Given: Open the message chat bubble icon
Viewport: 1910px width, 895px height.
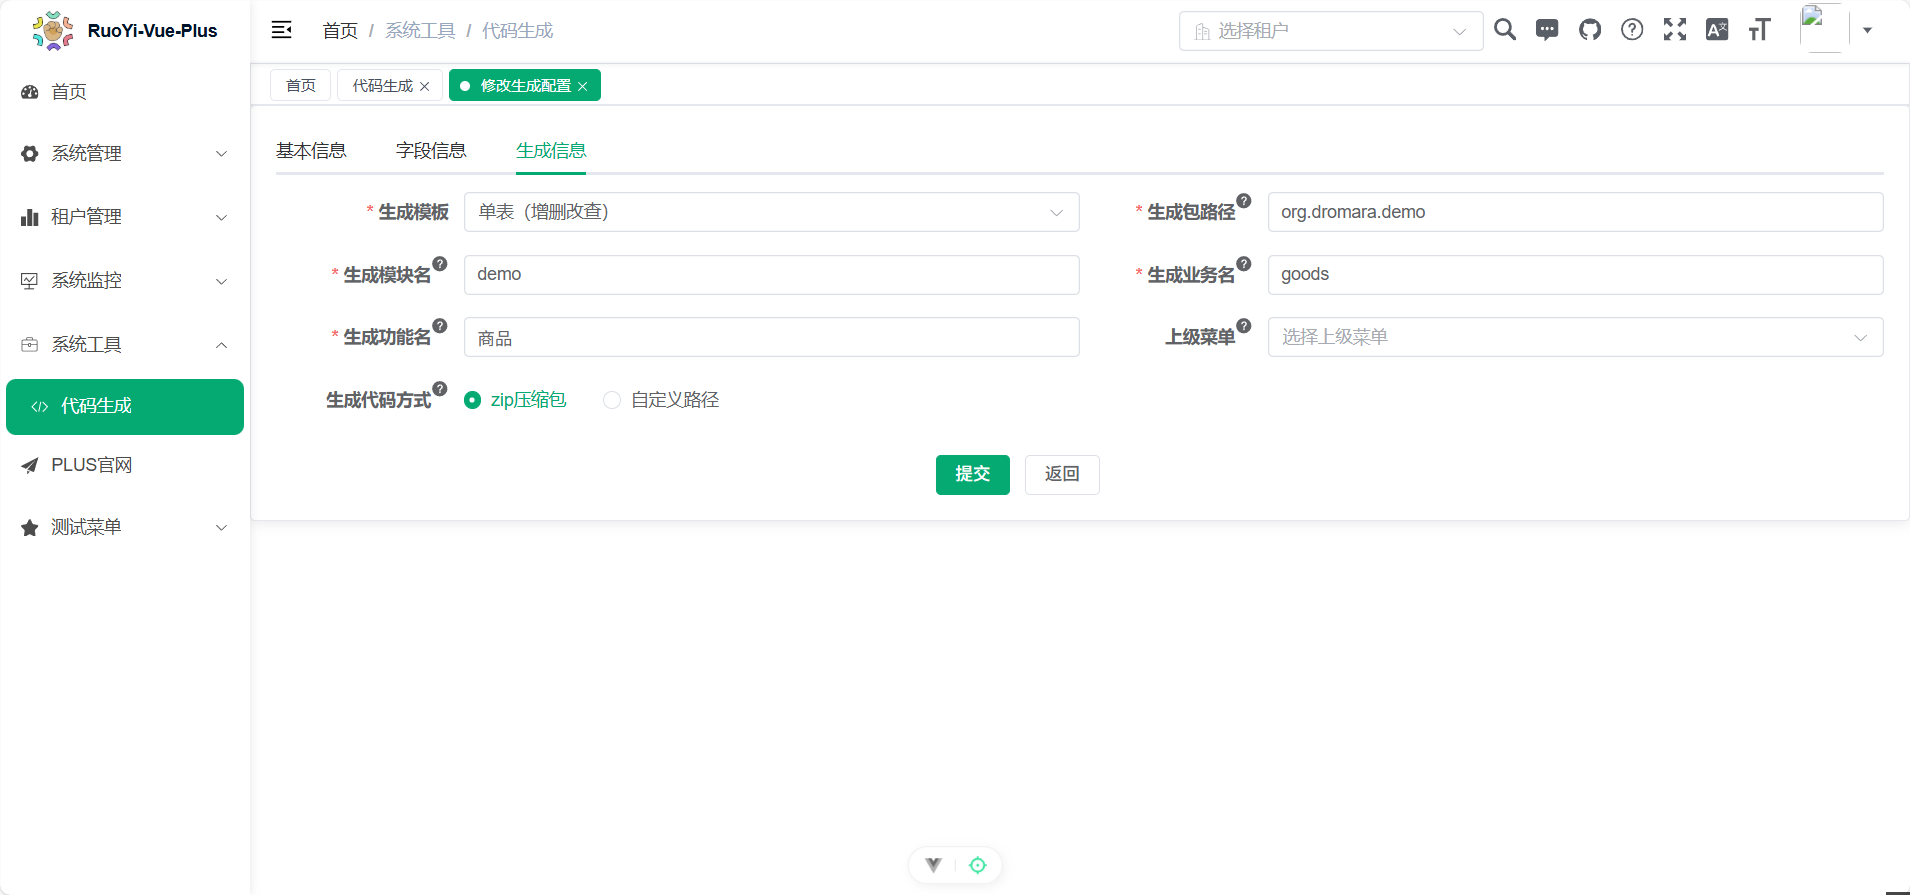Looking at the screenshot, I should 1547,30.
